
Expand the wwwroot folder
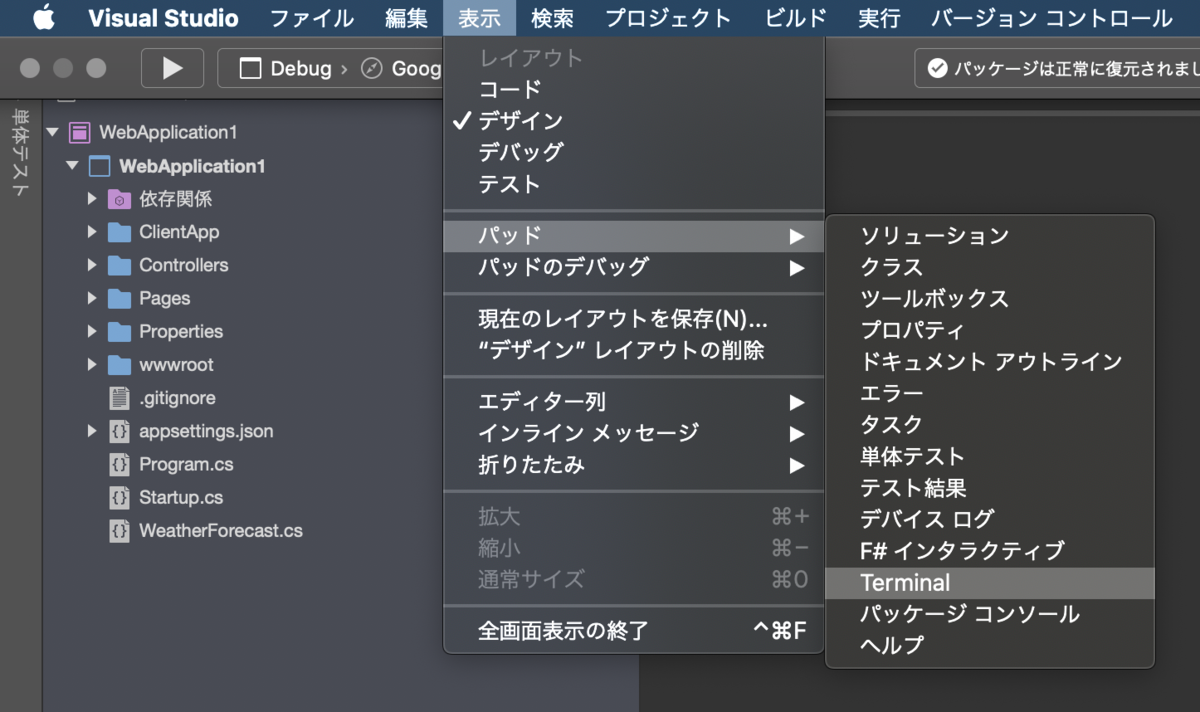pyautogui.click(x=92, y=364)
